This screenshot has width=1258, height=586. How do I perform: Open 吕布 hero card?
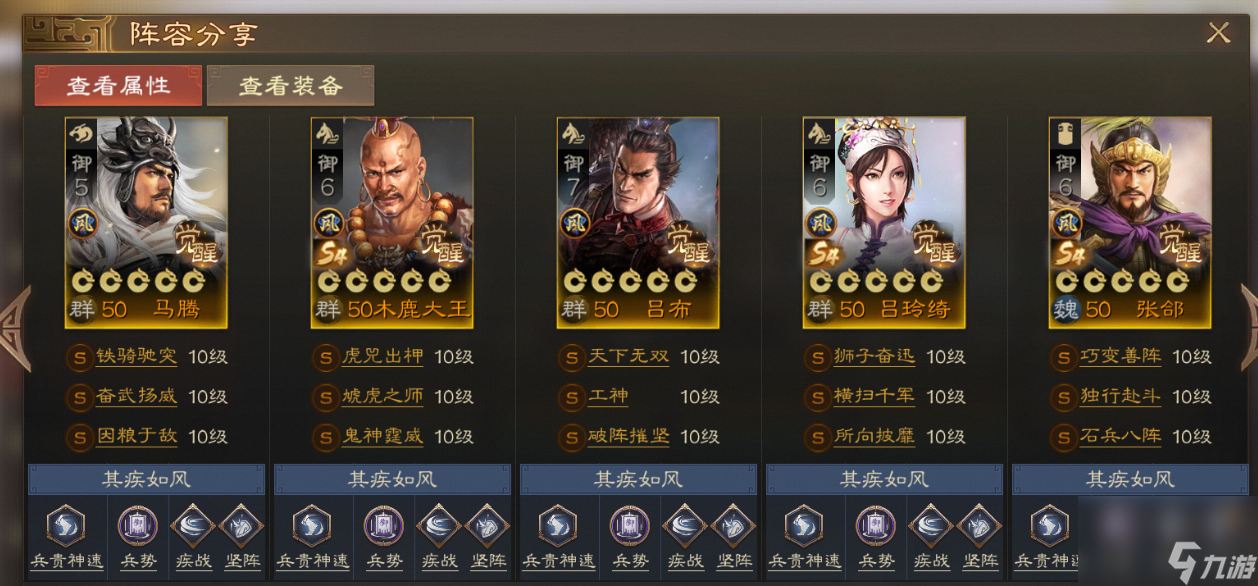pyautogui.click(x=638, y=223)
